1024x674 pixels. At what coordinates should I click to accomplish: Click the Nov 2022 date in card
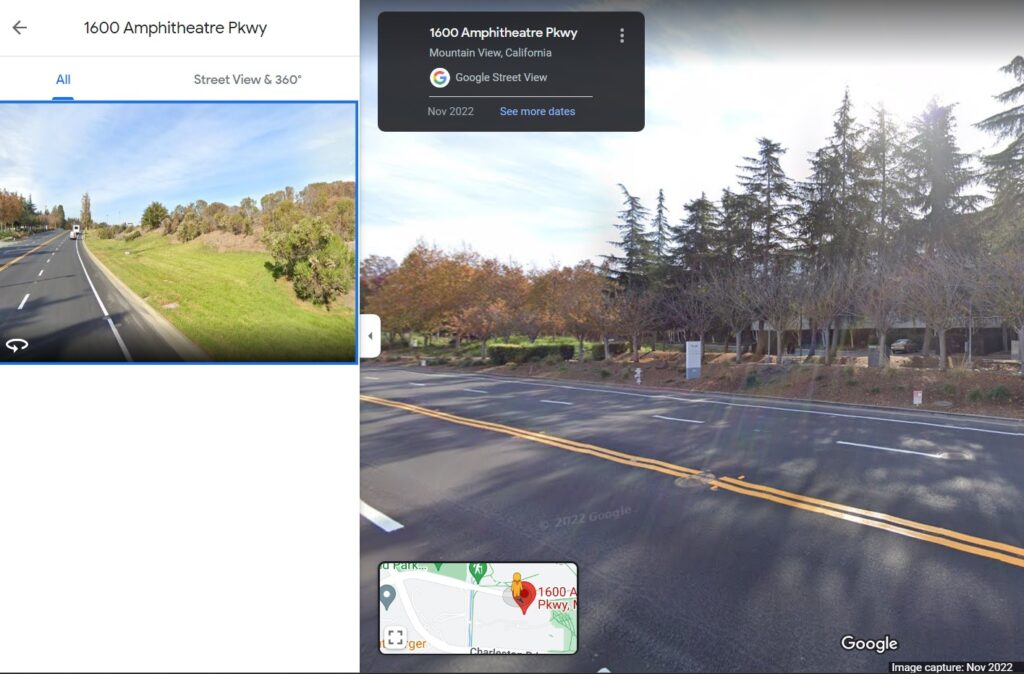(x=451, y=112)
